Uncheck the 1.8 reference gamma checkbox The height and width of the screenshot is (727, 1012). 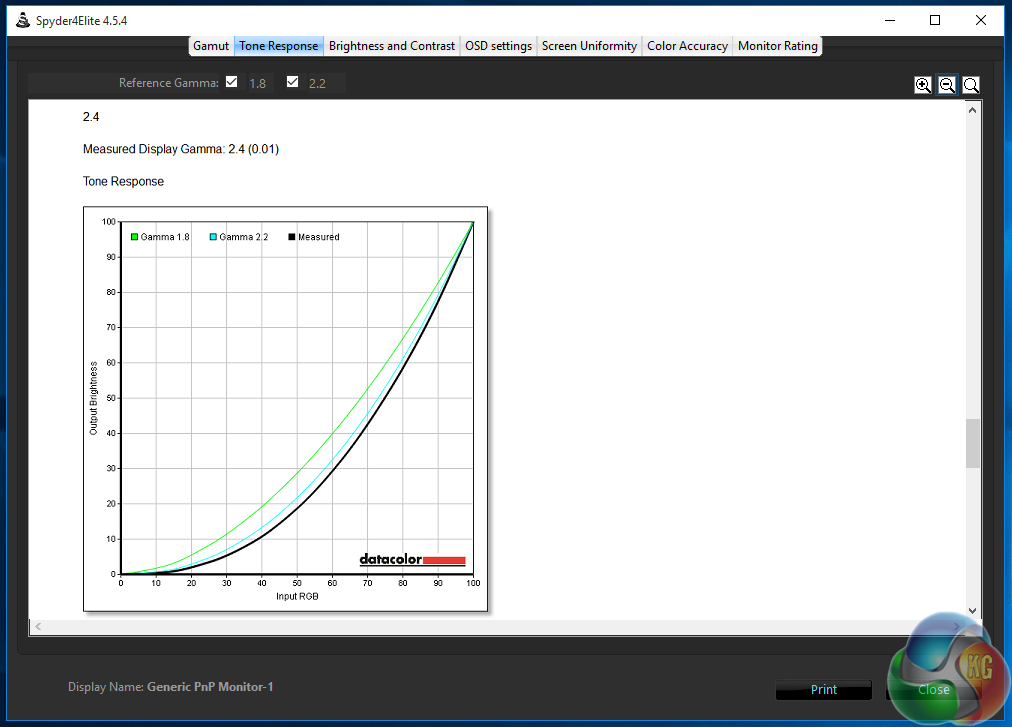pos(232,82)
